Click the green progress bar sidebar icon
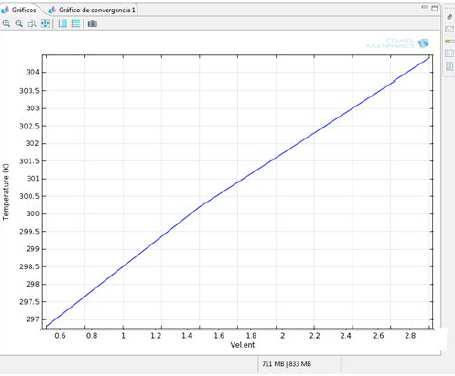The width and height of the screenshot is (455, 376). (449, 41)
